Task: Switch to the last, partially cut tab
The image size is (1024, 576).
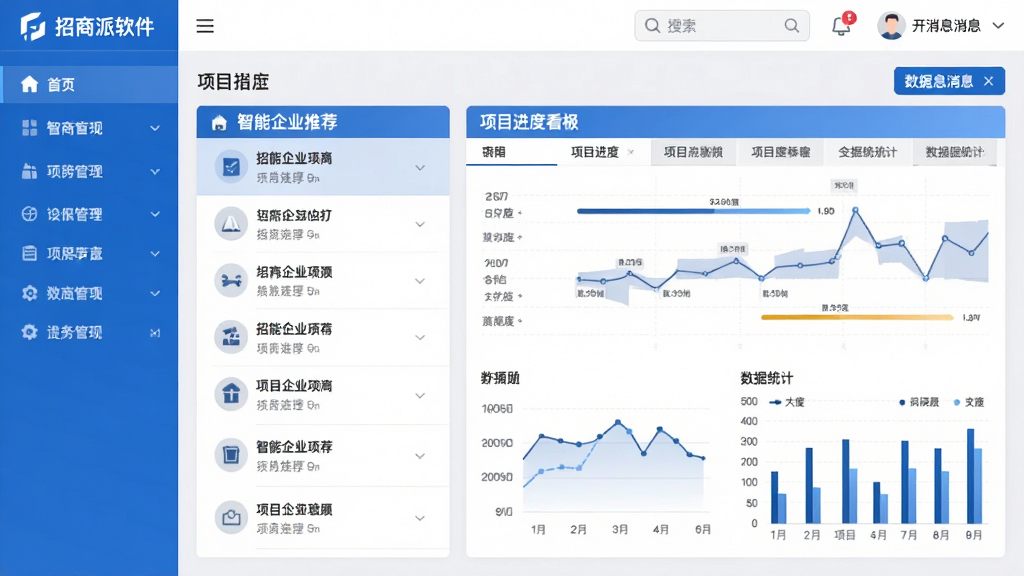Action: [x=955, y=152]
